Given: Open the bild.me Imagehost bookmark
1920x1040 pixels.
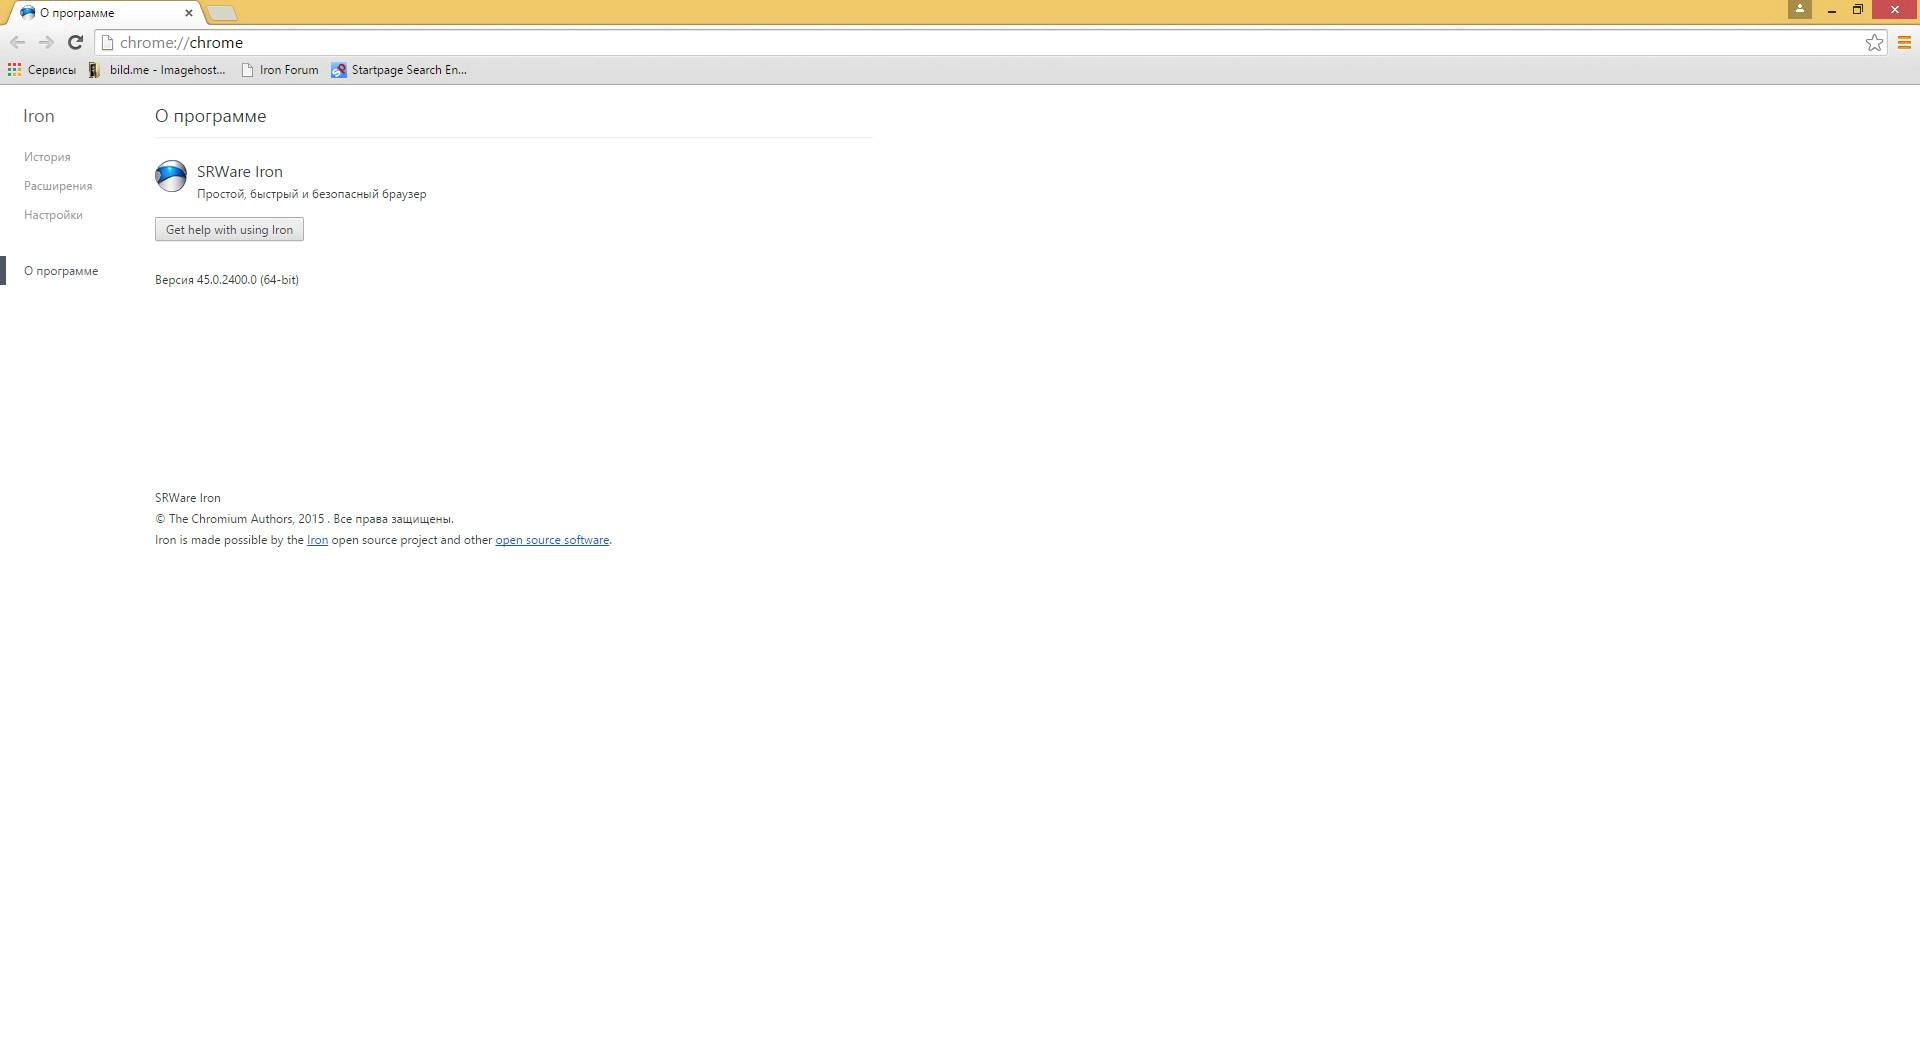Looking at the screenshot, I should [x=157, y=70].
